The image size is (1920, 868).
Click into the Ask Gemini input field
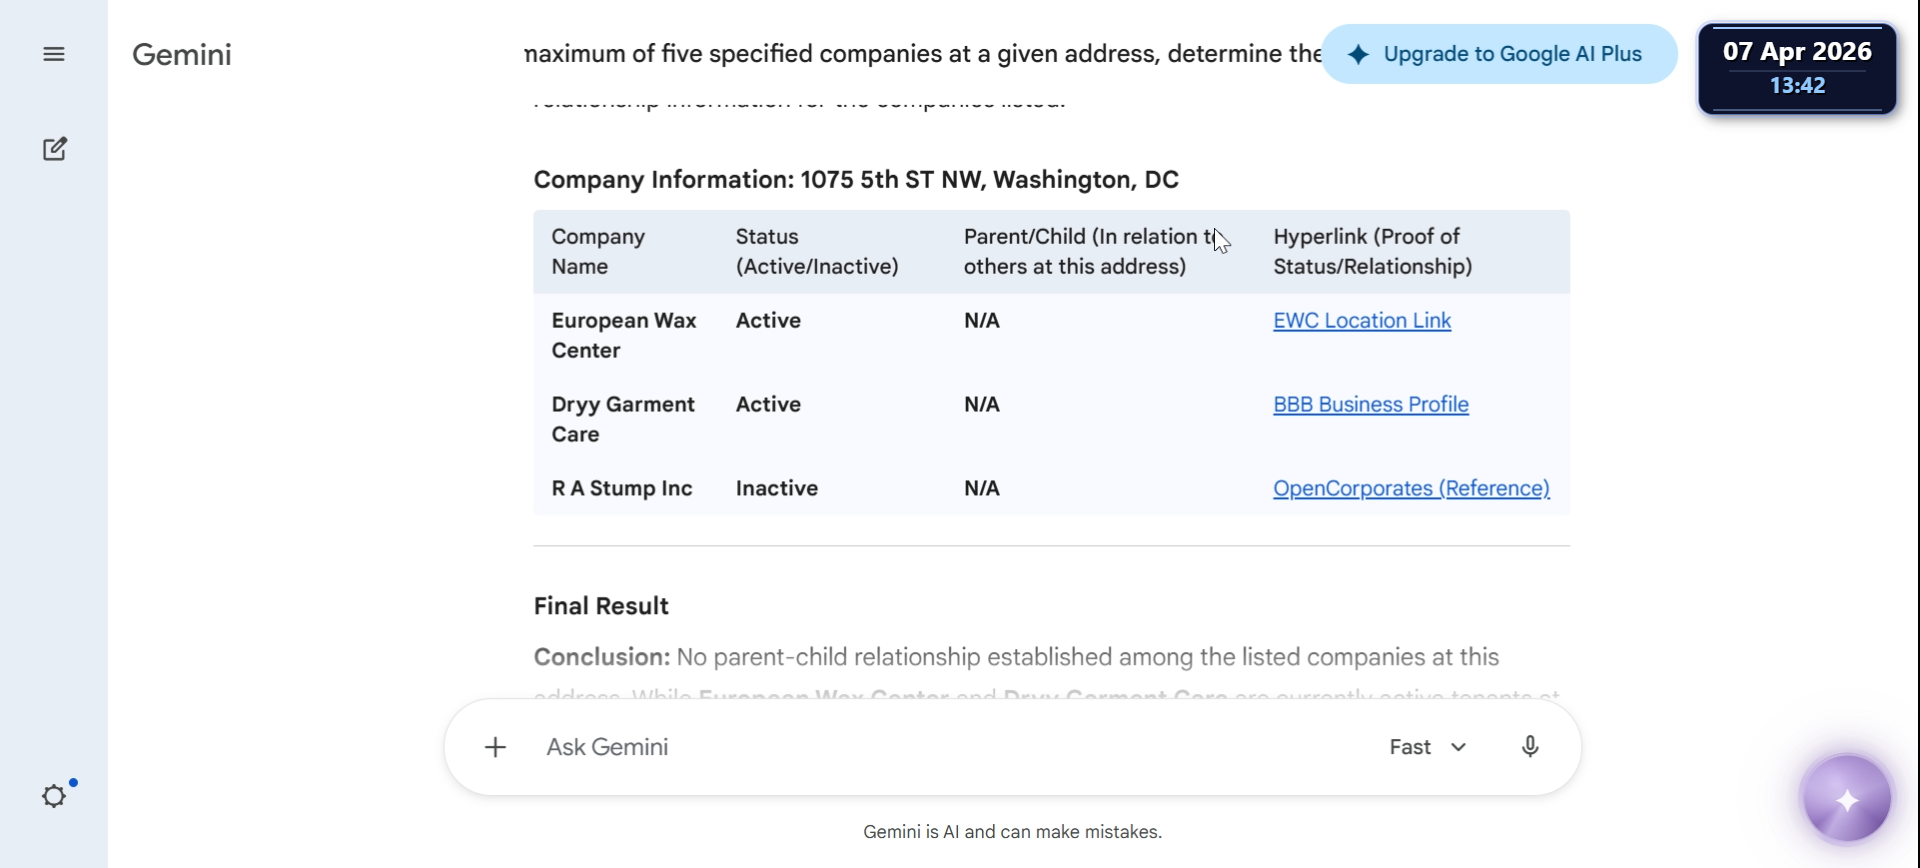coord(940,747)
